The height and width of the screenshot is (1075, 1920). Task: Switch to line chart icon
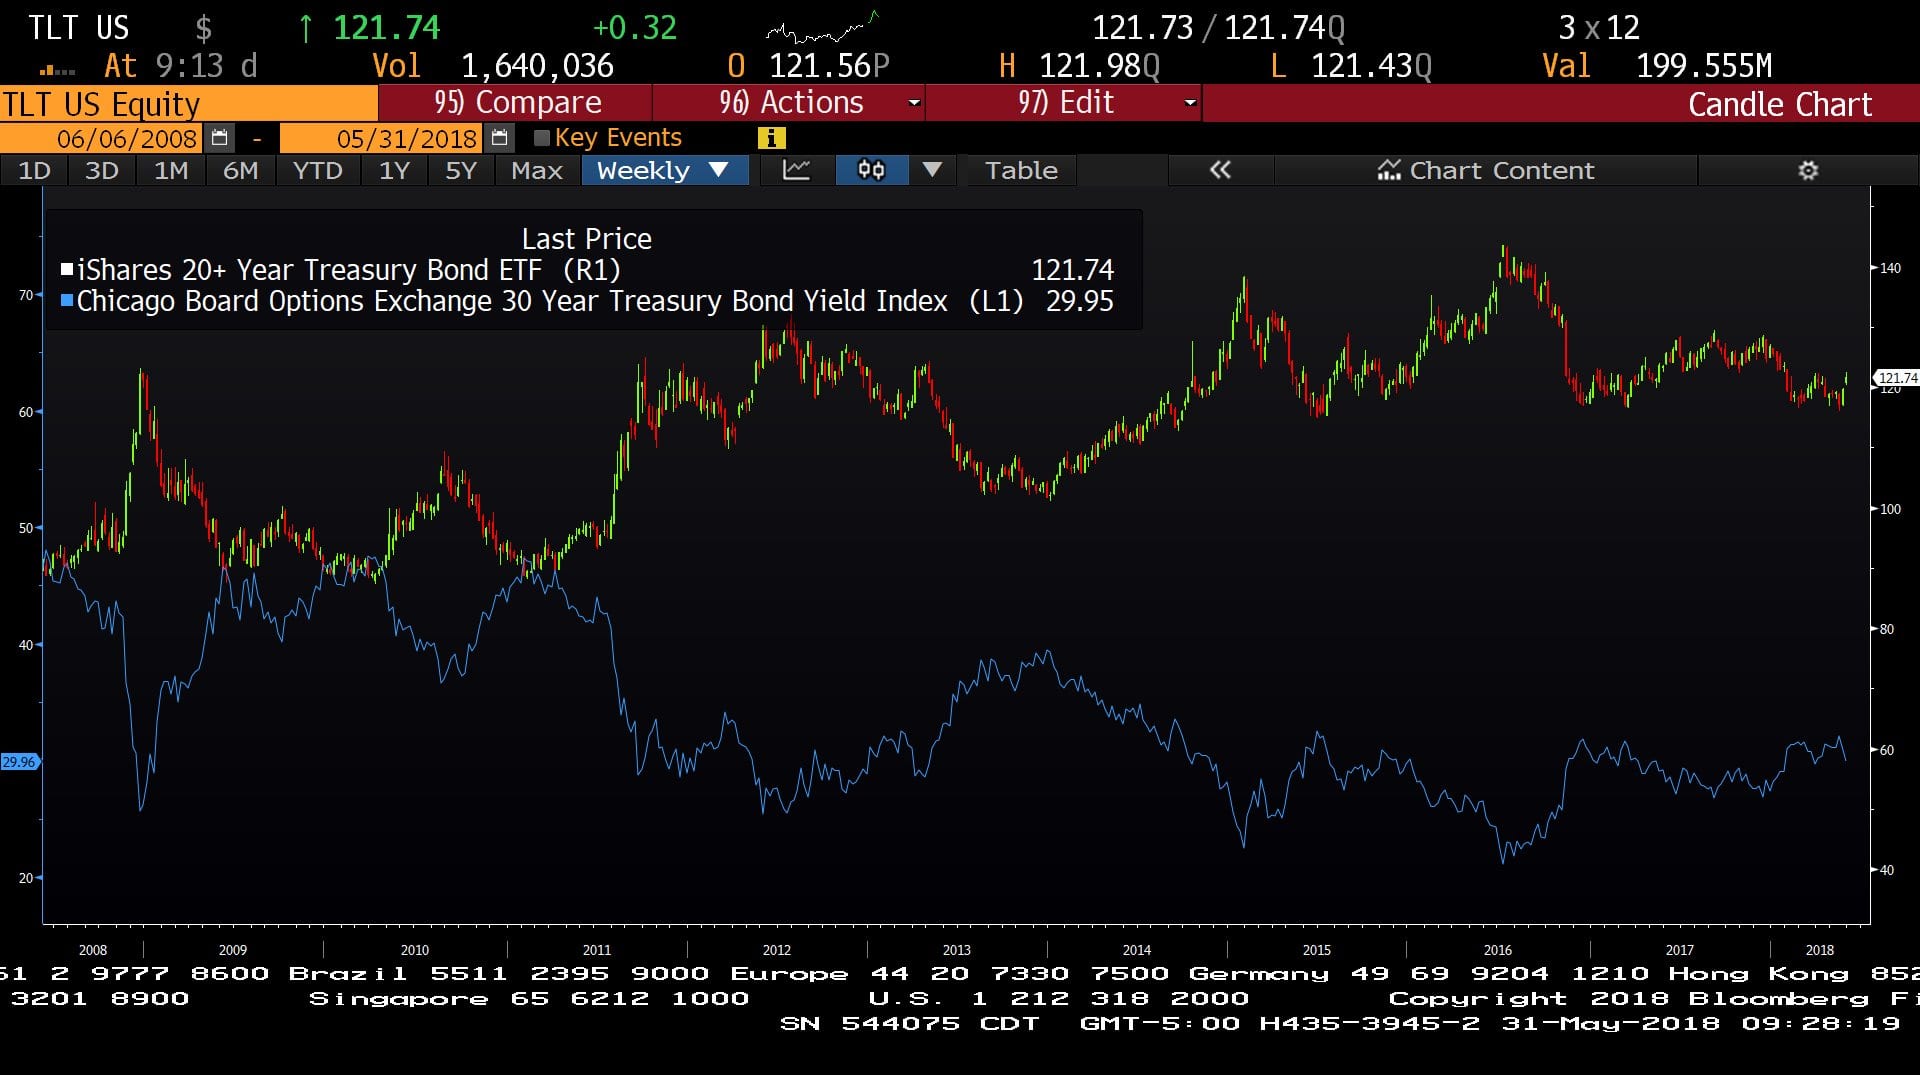coord(796,170)
